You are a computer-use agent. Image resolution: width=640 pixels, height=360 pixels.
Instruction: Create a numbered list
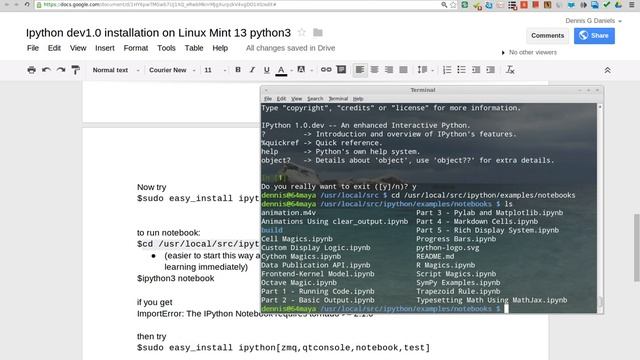[x=447, y=70]
